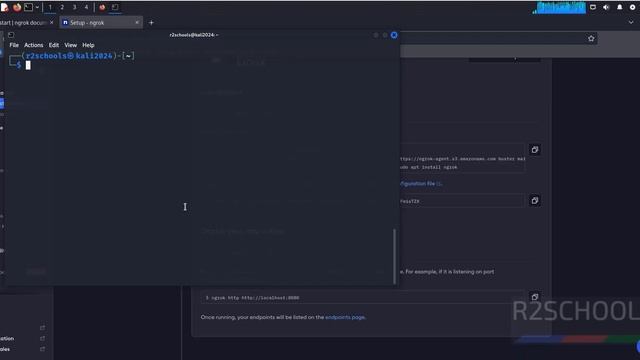Maximize the terminal window
This screenshot has width=640, height=360.
385,36
